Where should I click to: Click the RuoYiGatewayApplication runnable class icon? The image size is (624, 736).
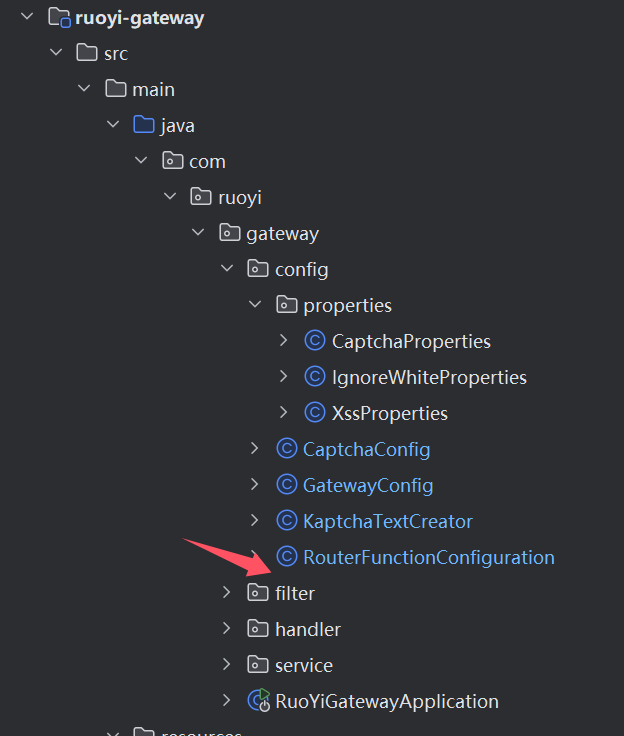[x=259, y=701]
